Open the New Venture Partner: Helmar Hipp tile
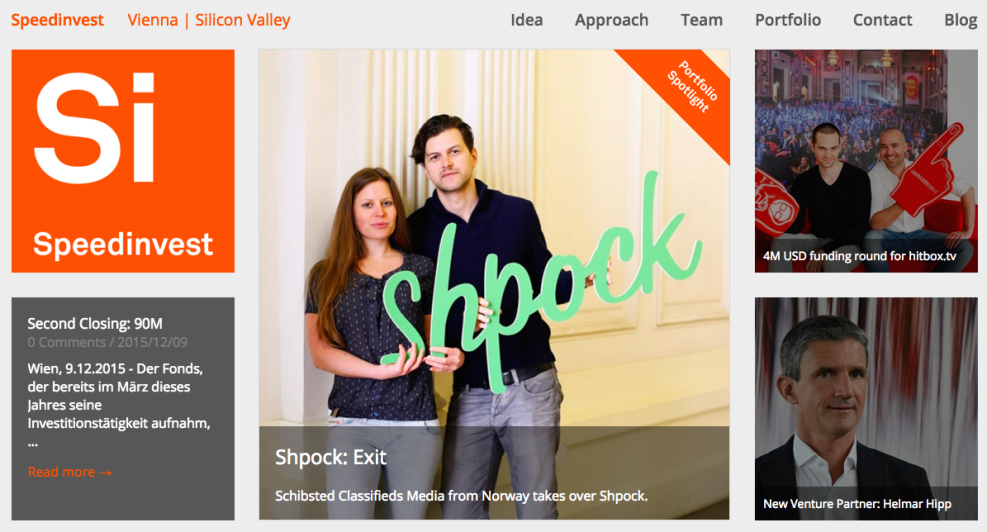The width and height of the screenshot is (987, 532). [x=866, y=409]
